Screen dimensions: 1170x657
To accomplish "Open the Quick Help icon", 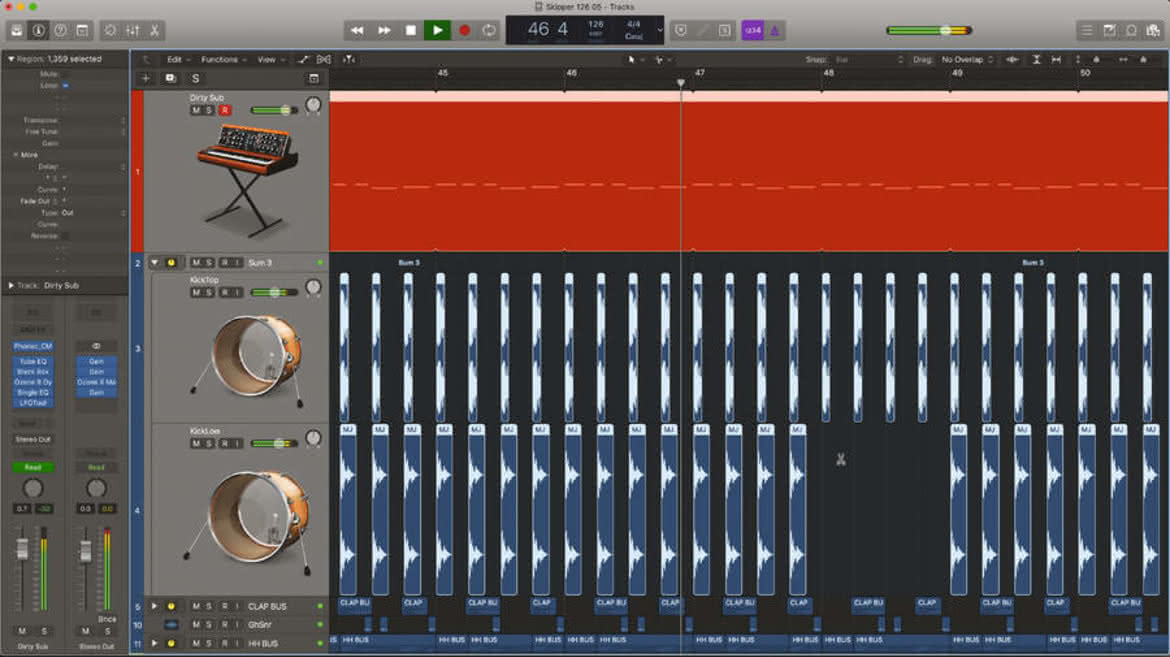I will point(60,31).
